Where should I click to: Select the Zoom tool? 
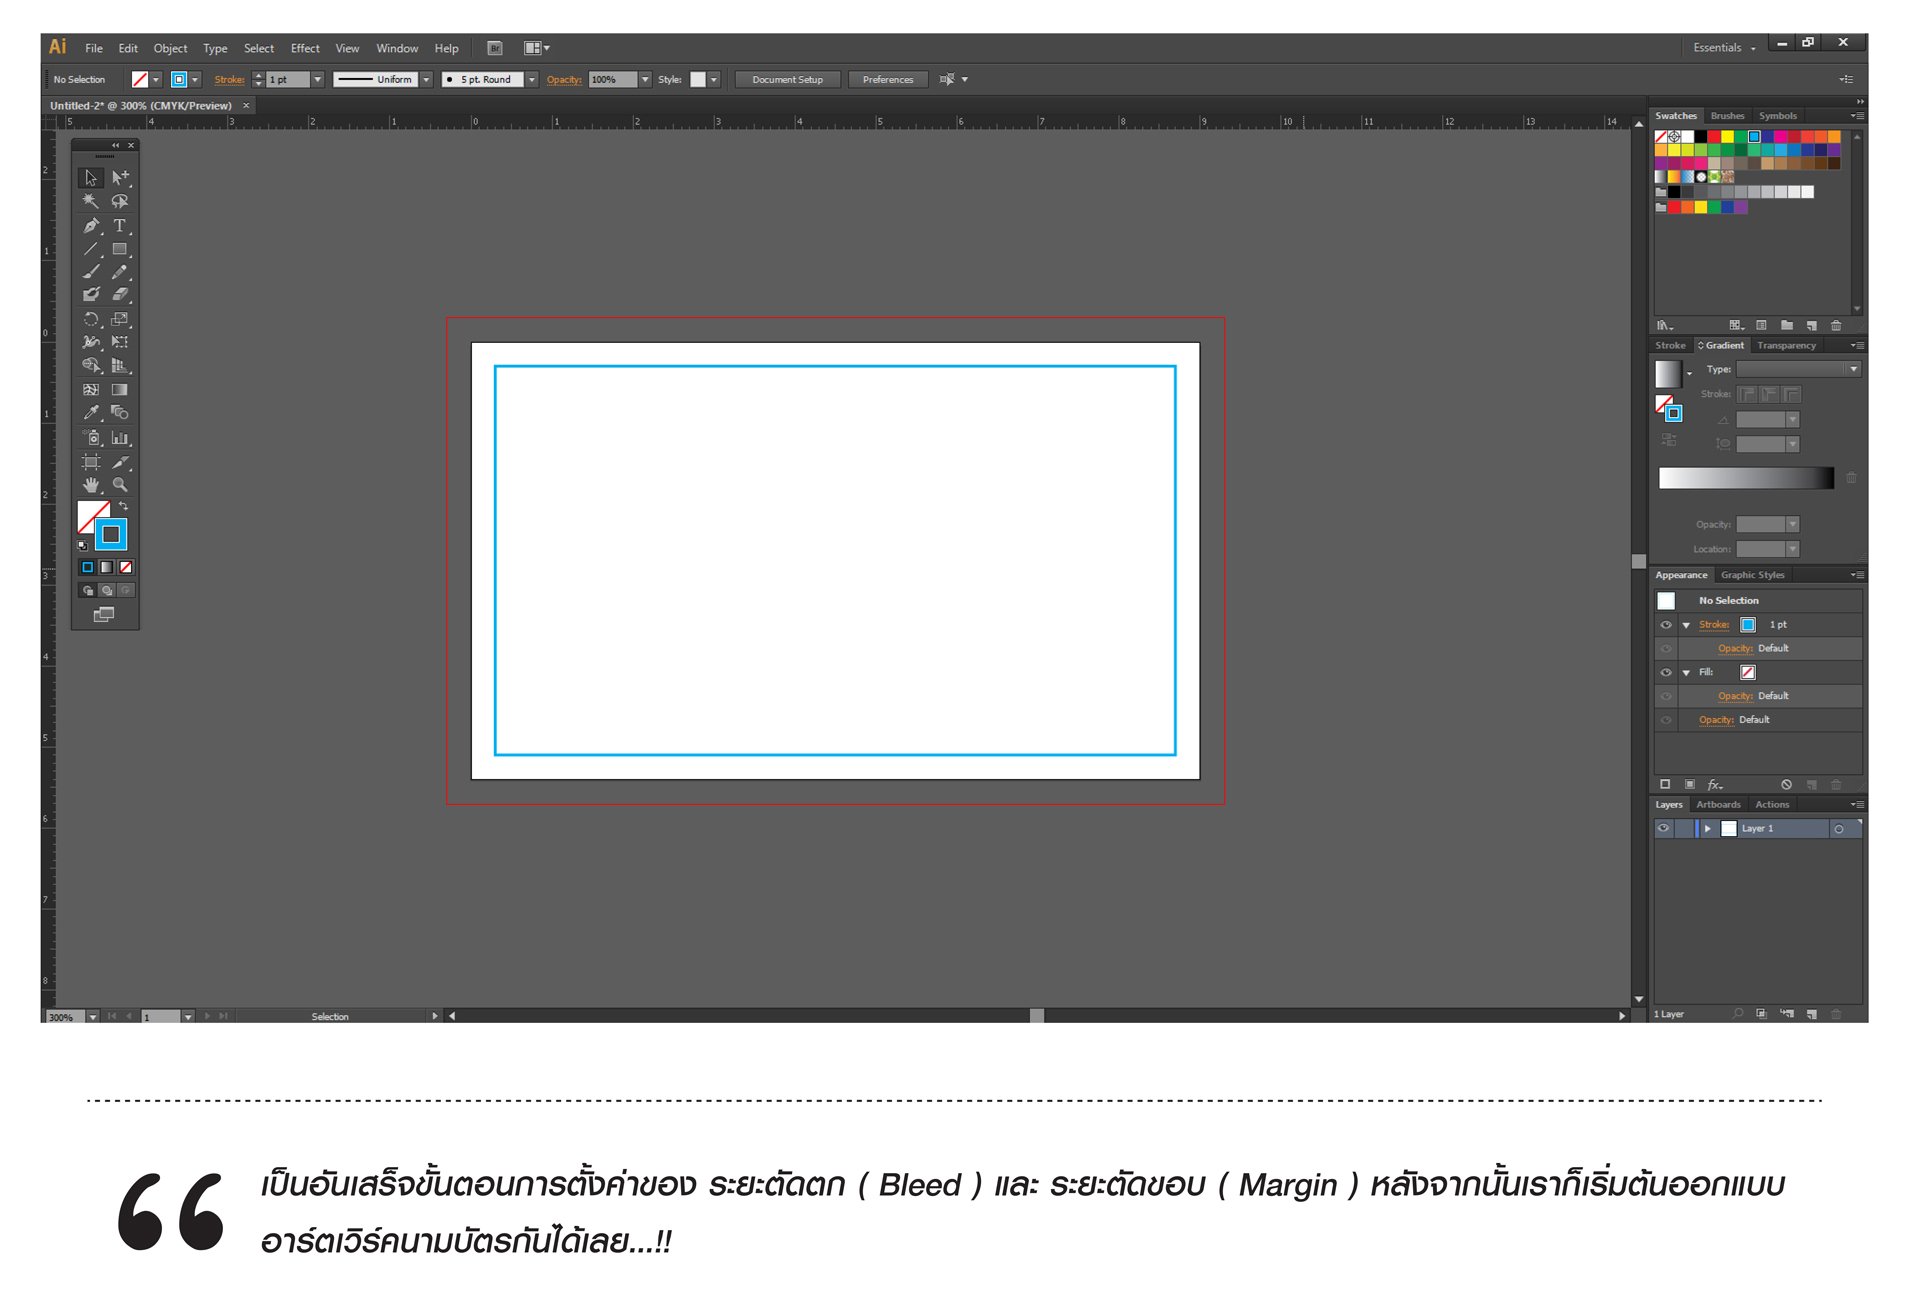coord(119,485)
